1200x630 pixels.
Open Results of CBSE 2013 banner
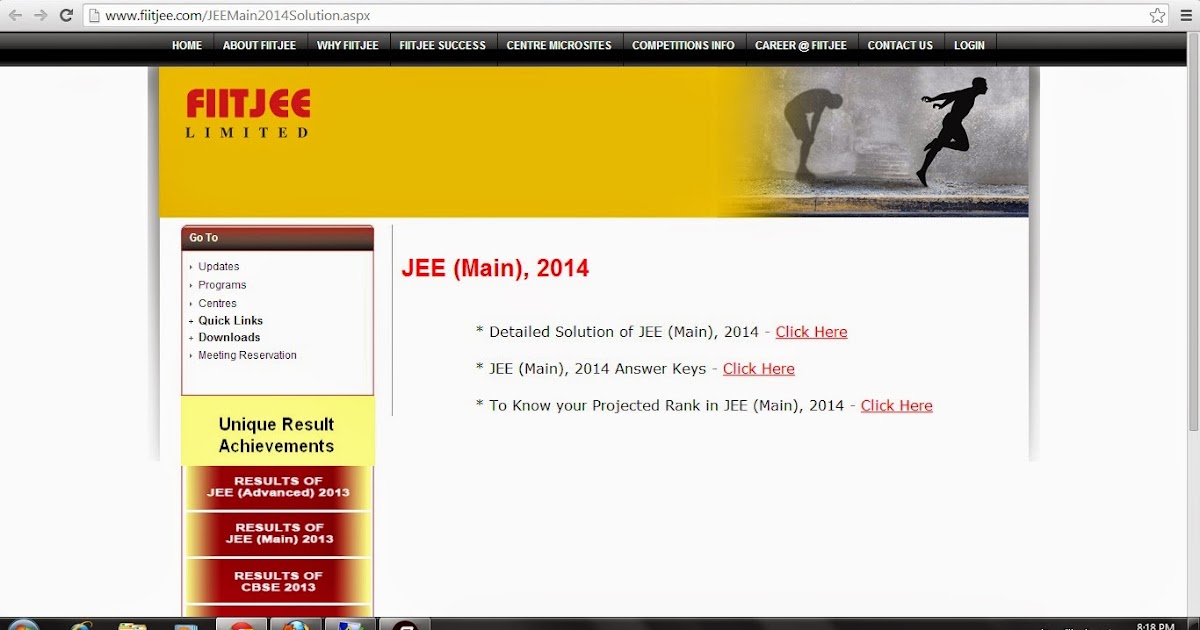pyautogui.click(x=278, y=581)
